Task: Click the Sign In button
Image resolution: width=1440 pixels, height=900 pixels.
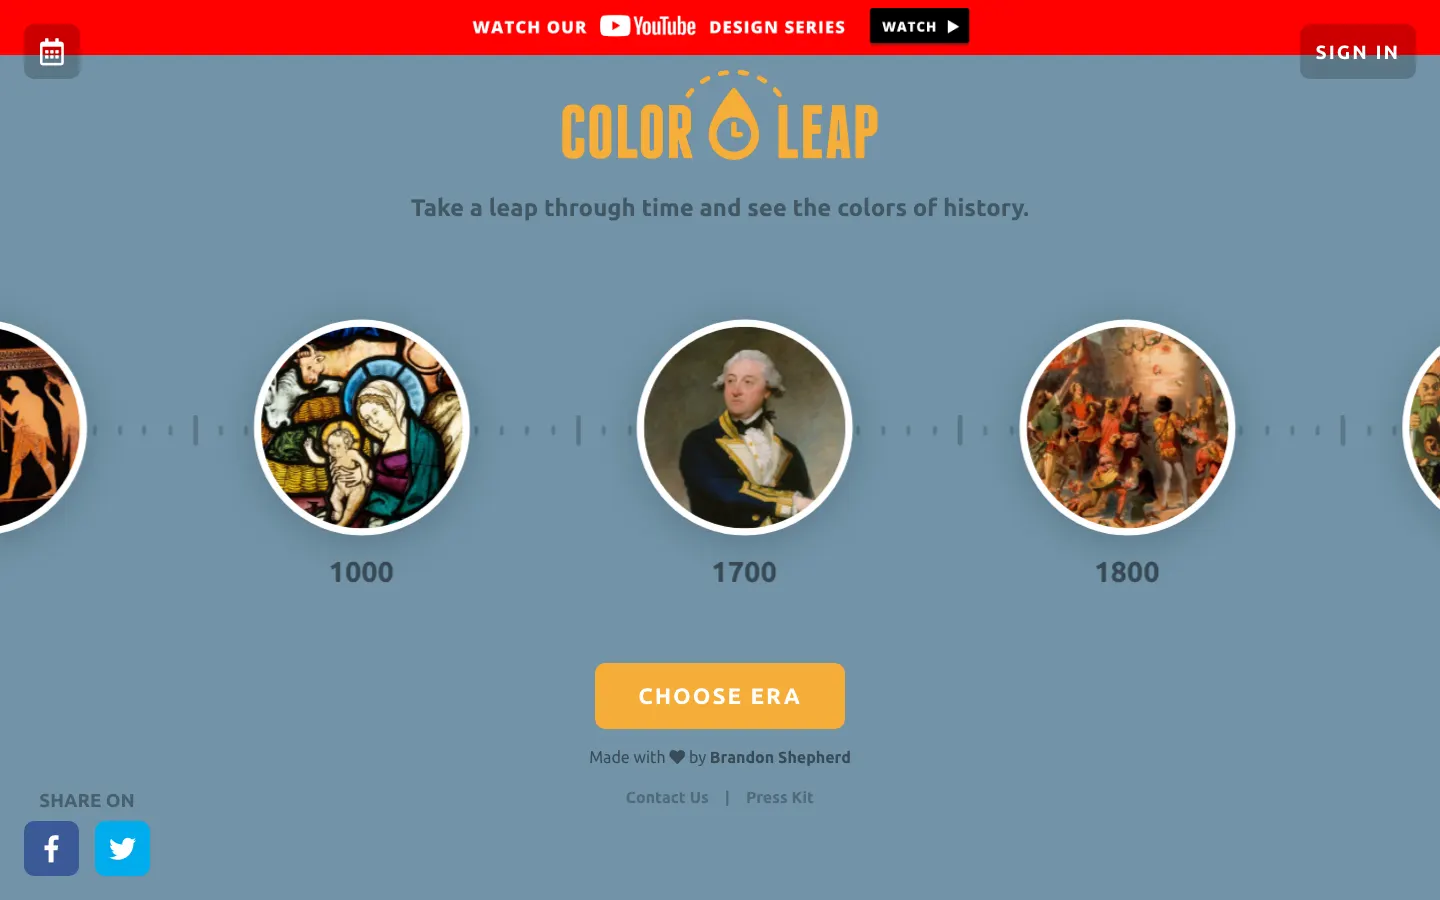Action: click(1357, 52)
